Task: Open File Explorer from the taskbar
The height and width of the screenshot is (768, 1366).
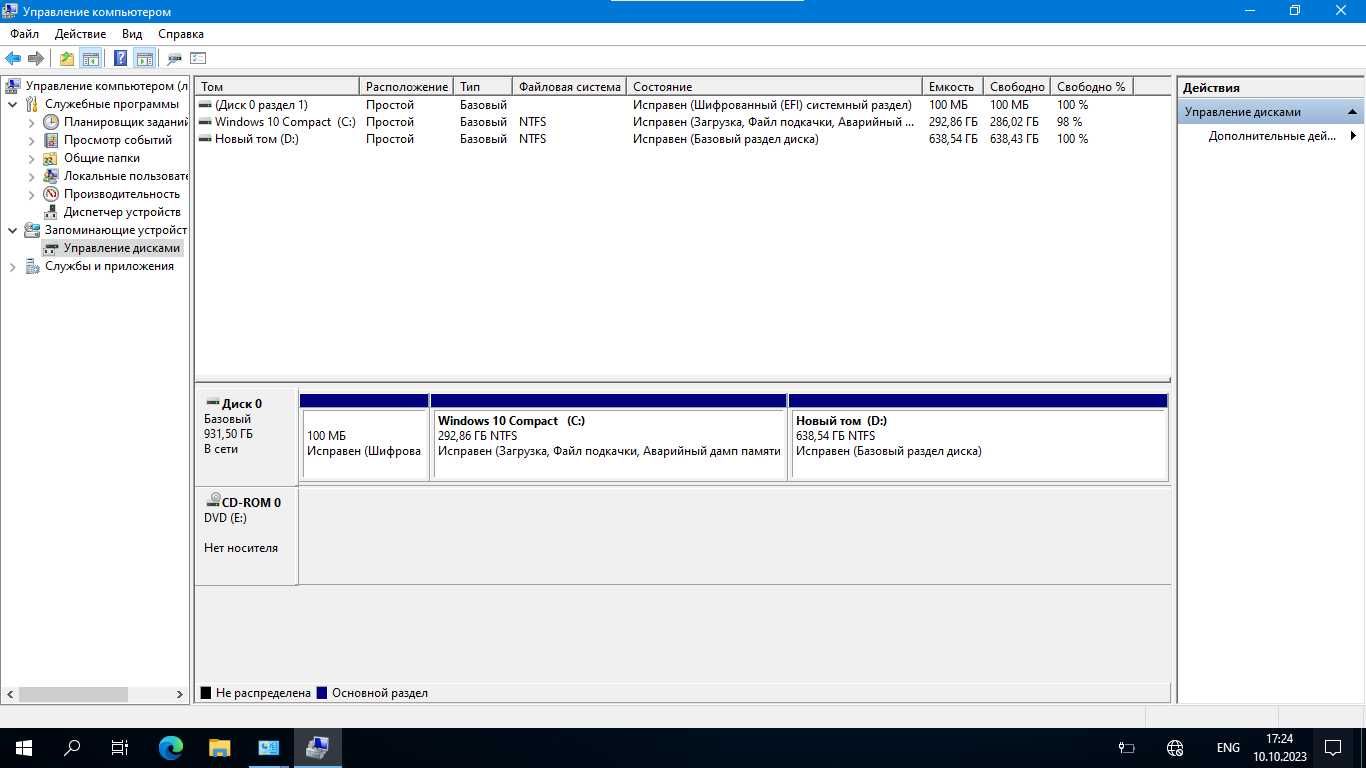Action: coord(219,747)
